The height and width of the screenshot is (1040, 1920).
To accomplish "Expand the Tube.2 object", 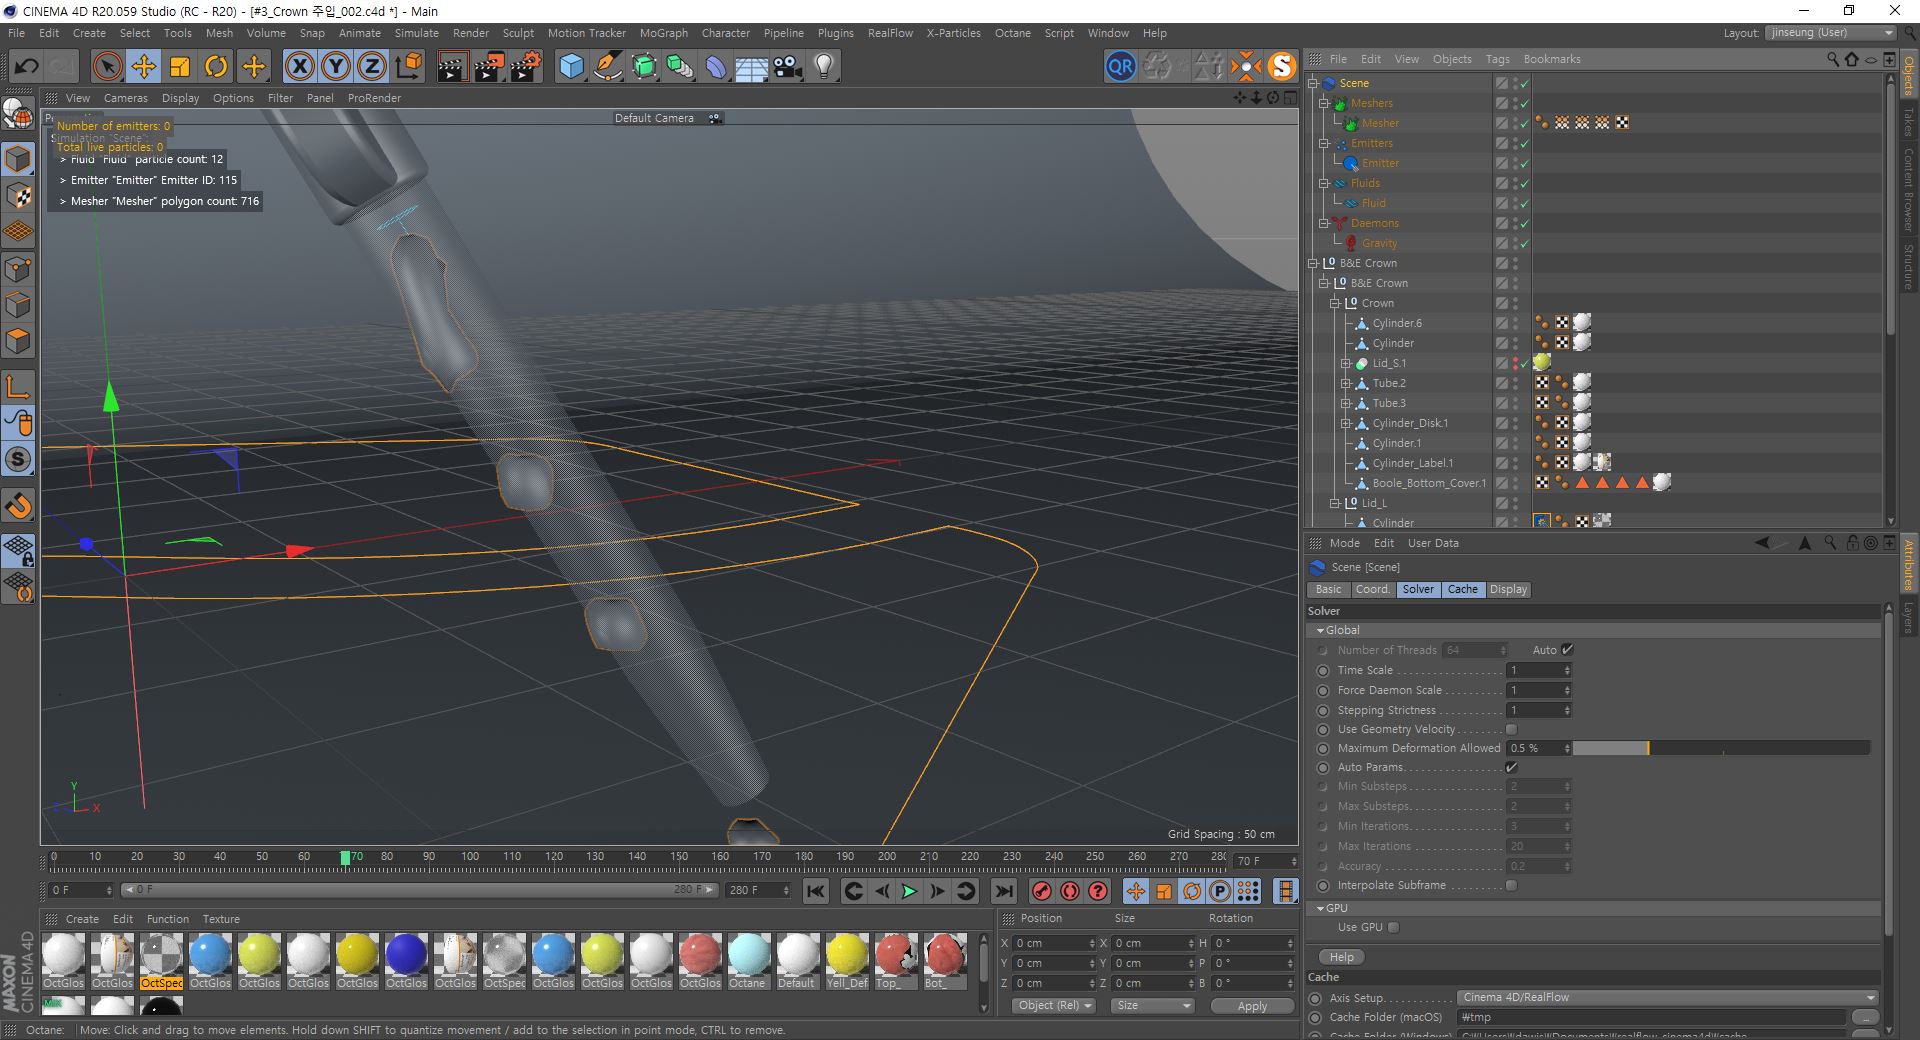I will (1346, 383).
